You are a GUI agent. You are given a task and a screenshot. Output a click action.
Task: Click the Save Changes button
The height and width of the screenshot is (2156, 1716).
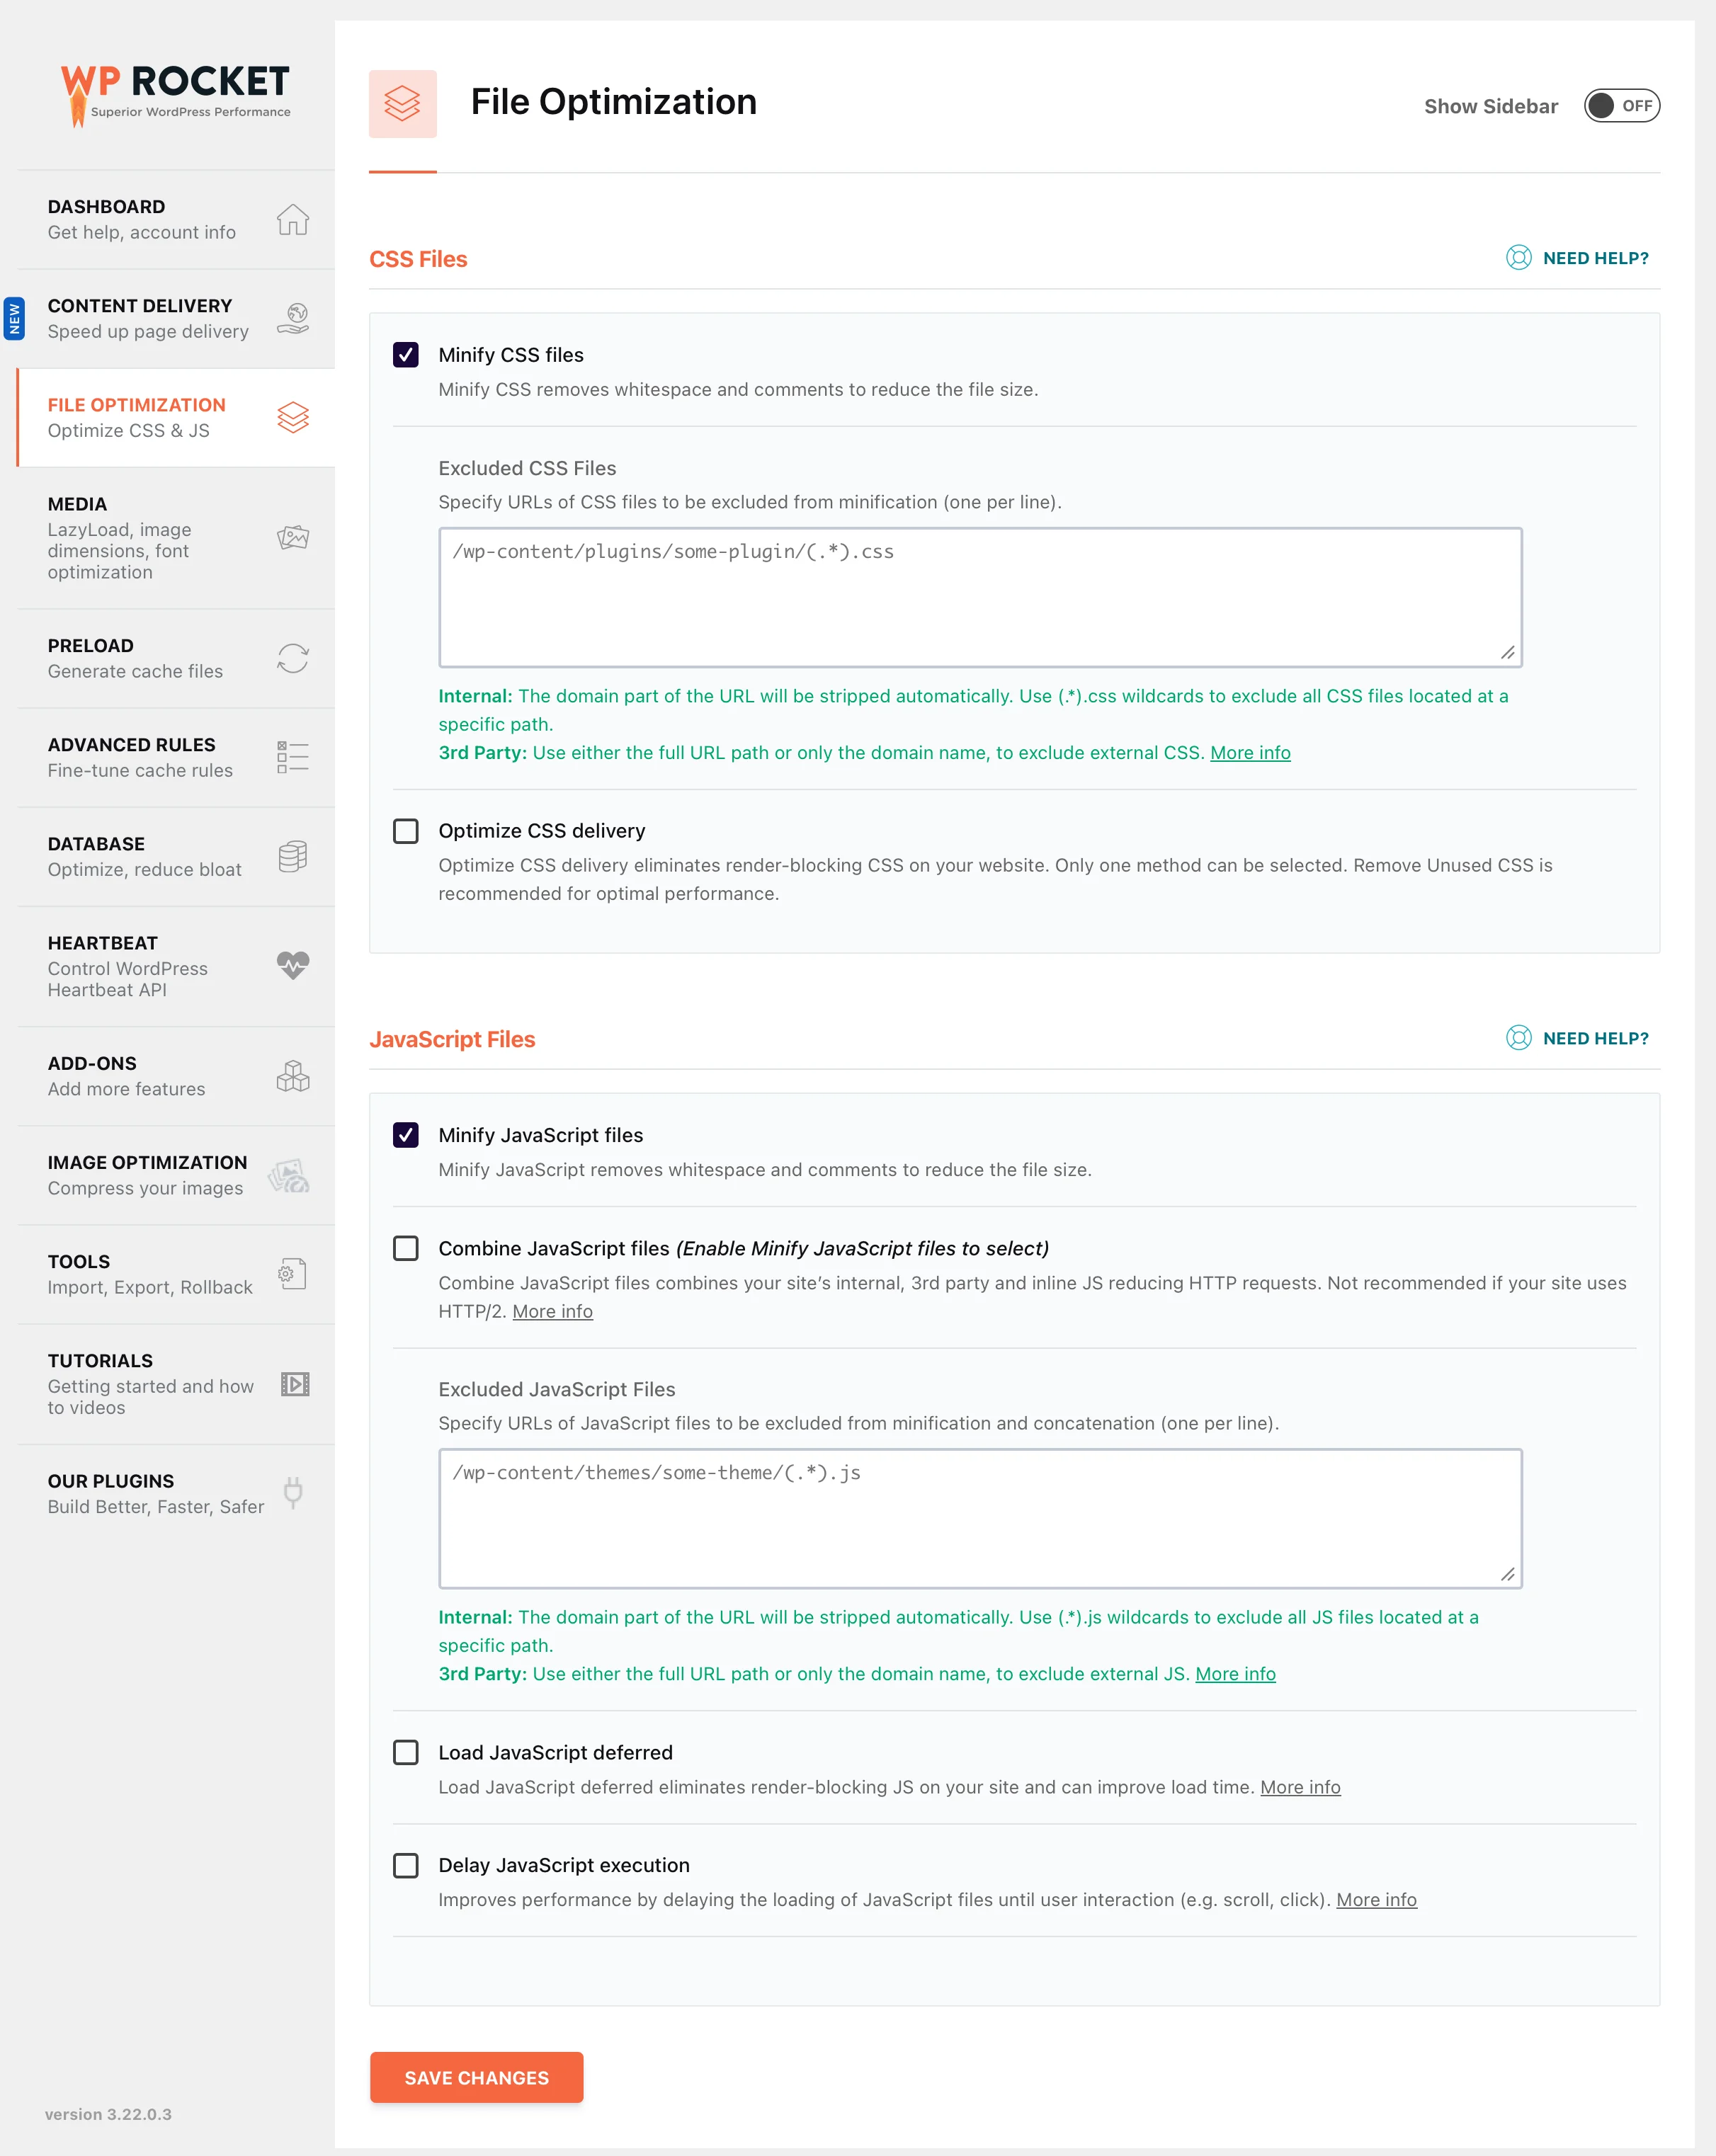(x=477, y=2077)
